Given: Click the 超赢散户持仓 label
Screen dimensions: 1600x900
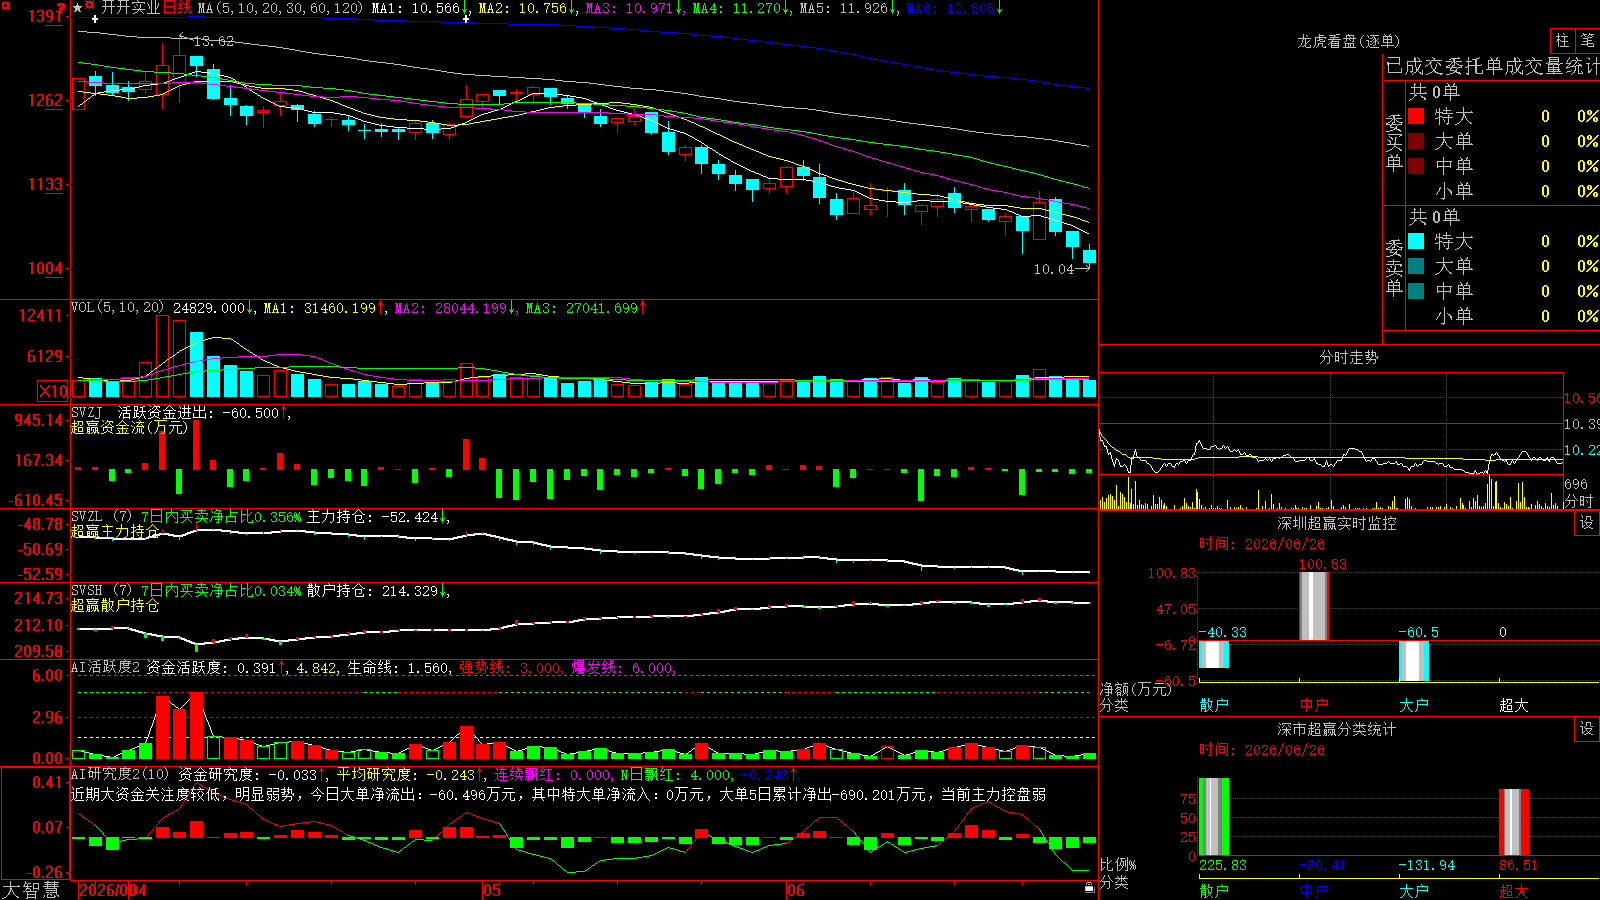Looking at the screenshot, I should 115,605.
